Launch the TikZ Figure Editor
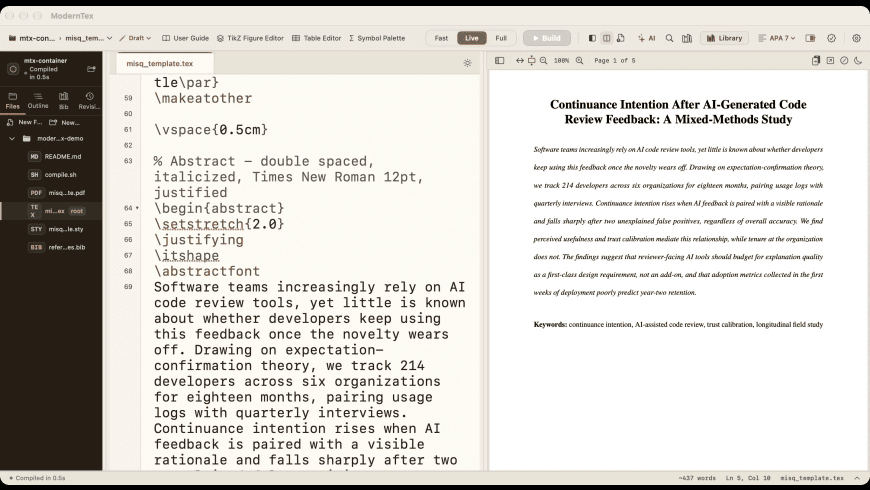870x490 pixels. click(x=250, y=38)
